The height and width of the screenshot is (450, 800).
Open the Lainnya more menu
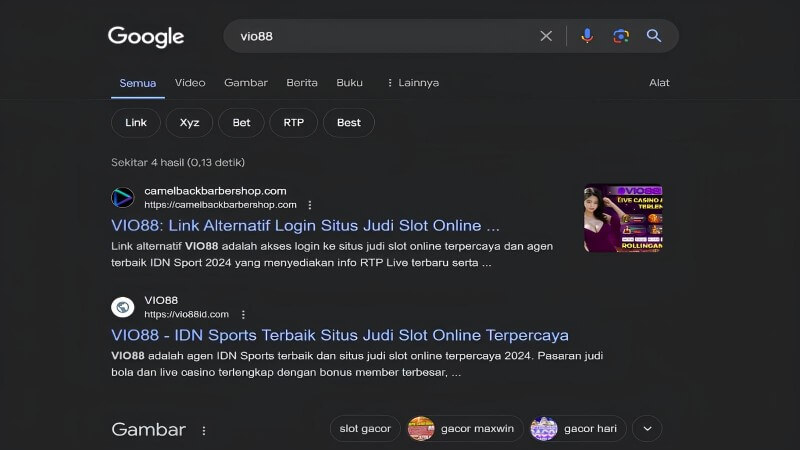pyautogui.click(x=412, y=83)
